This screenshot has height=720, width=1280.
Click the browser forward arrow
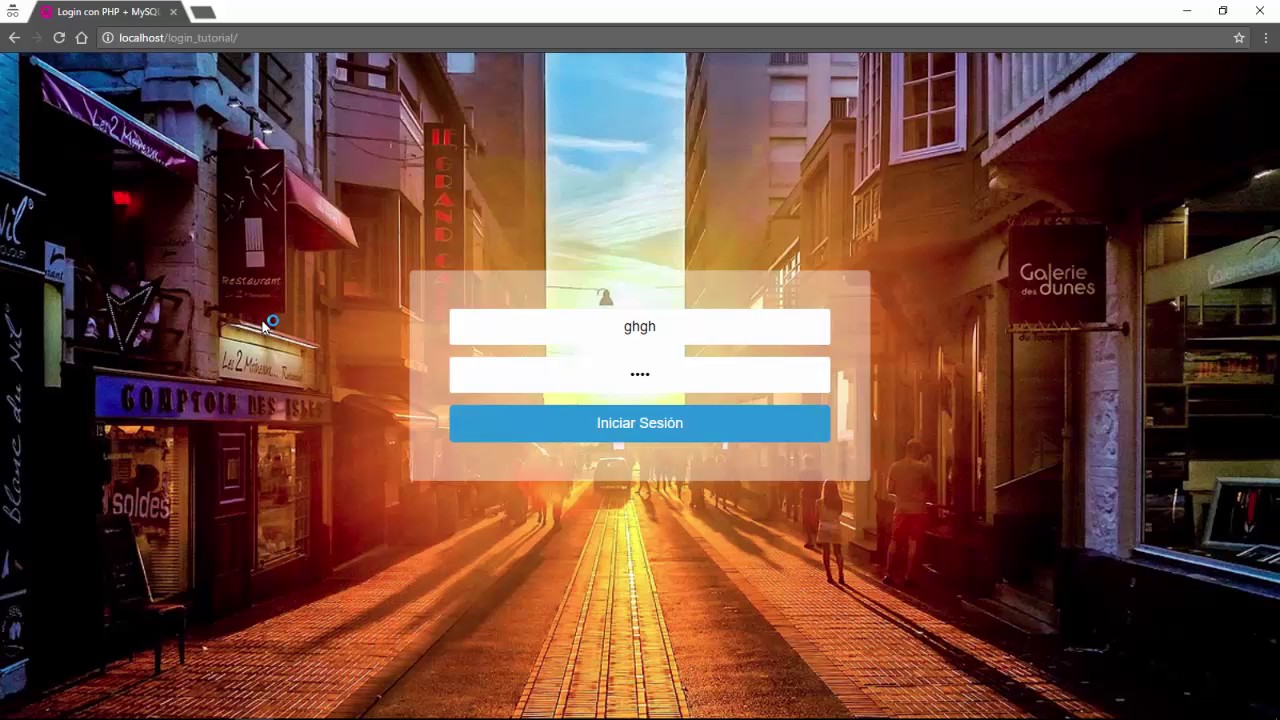(x=37, y=38)
